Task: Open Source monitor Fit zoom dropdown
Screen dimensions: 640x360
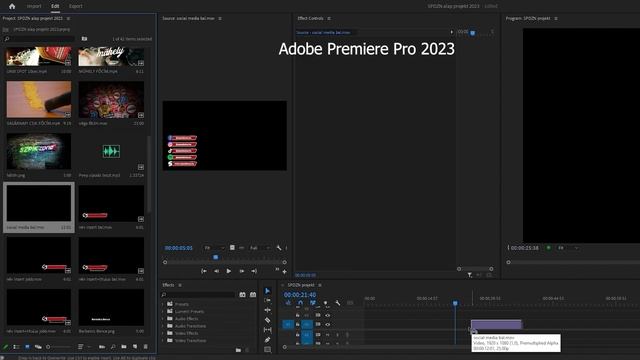Action: (x=214, y=248)
